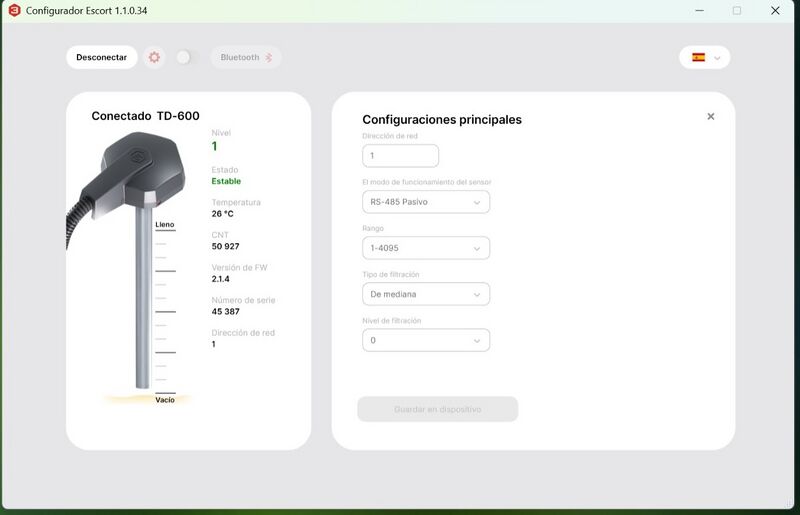The height and width of the screenshot is (515, 800).
Task: Click the Desconectar button
Action: pos(102,57)
